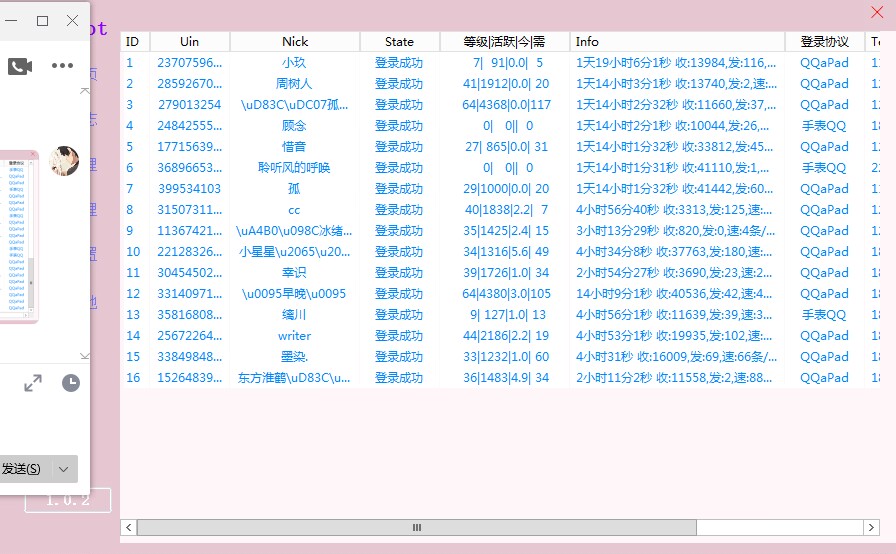Click the 登录协议 column header
The height and width of the screenshot is (554, 896).
[x=824, y=42]
